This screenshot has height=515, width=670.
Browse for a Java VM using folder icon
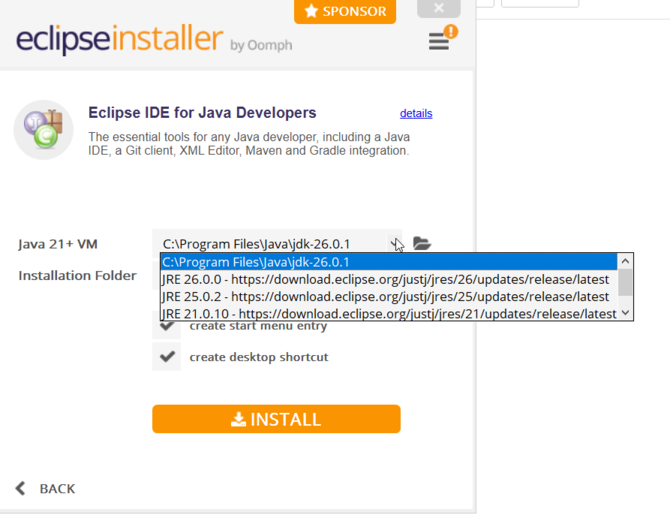click(422, 244)
